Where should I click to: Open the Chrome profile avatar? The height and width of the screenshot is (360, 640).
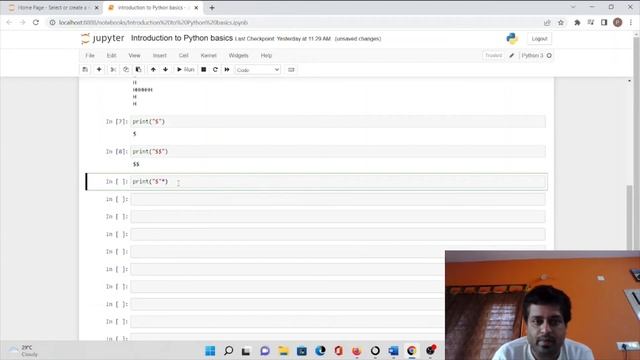coord(618,23)
